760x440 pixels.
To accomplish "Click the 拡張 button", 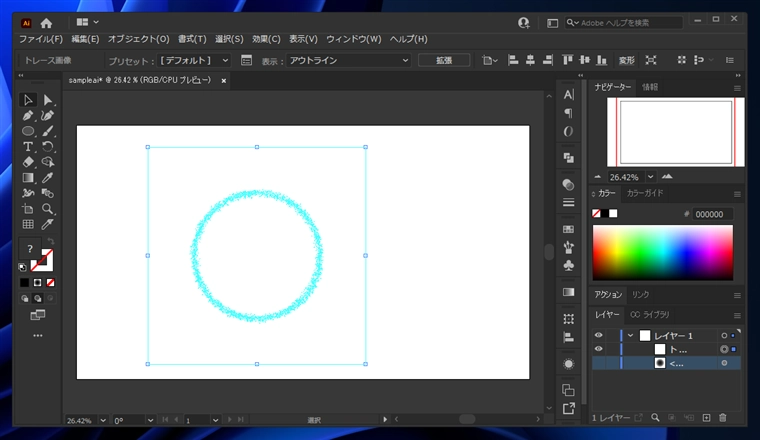I will click(444, 61).
